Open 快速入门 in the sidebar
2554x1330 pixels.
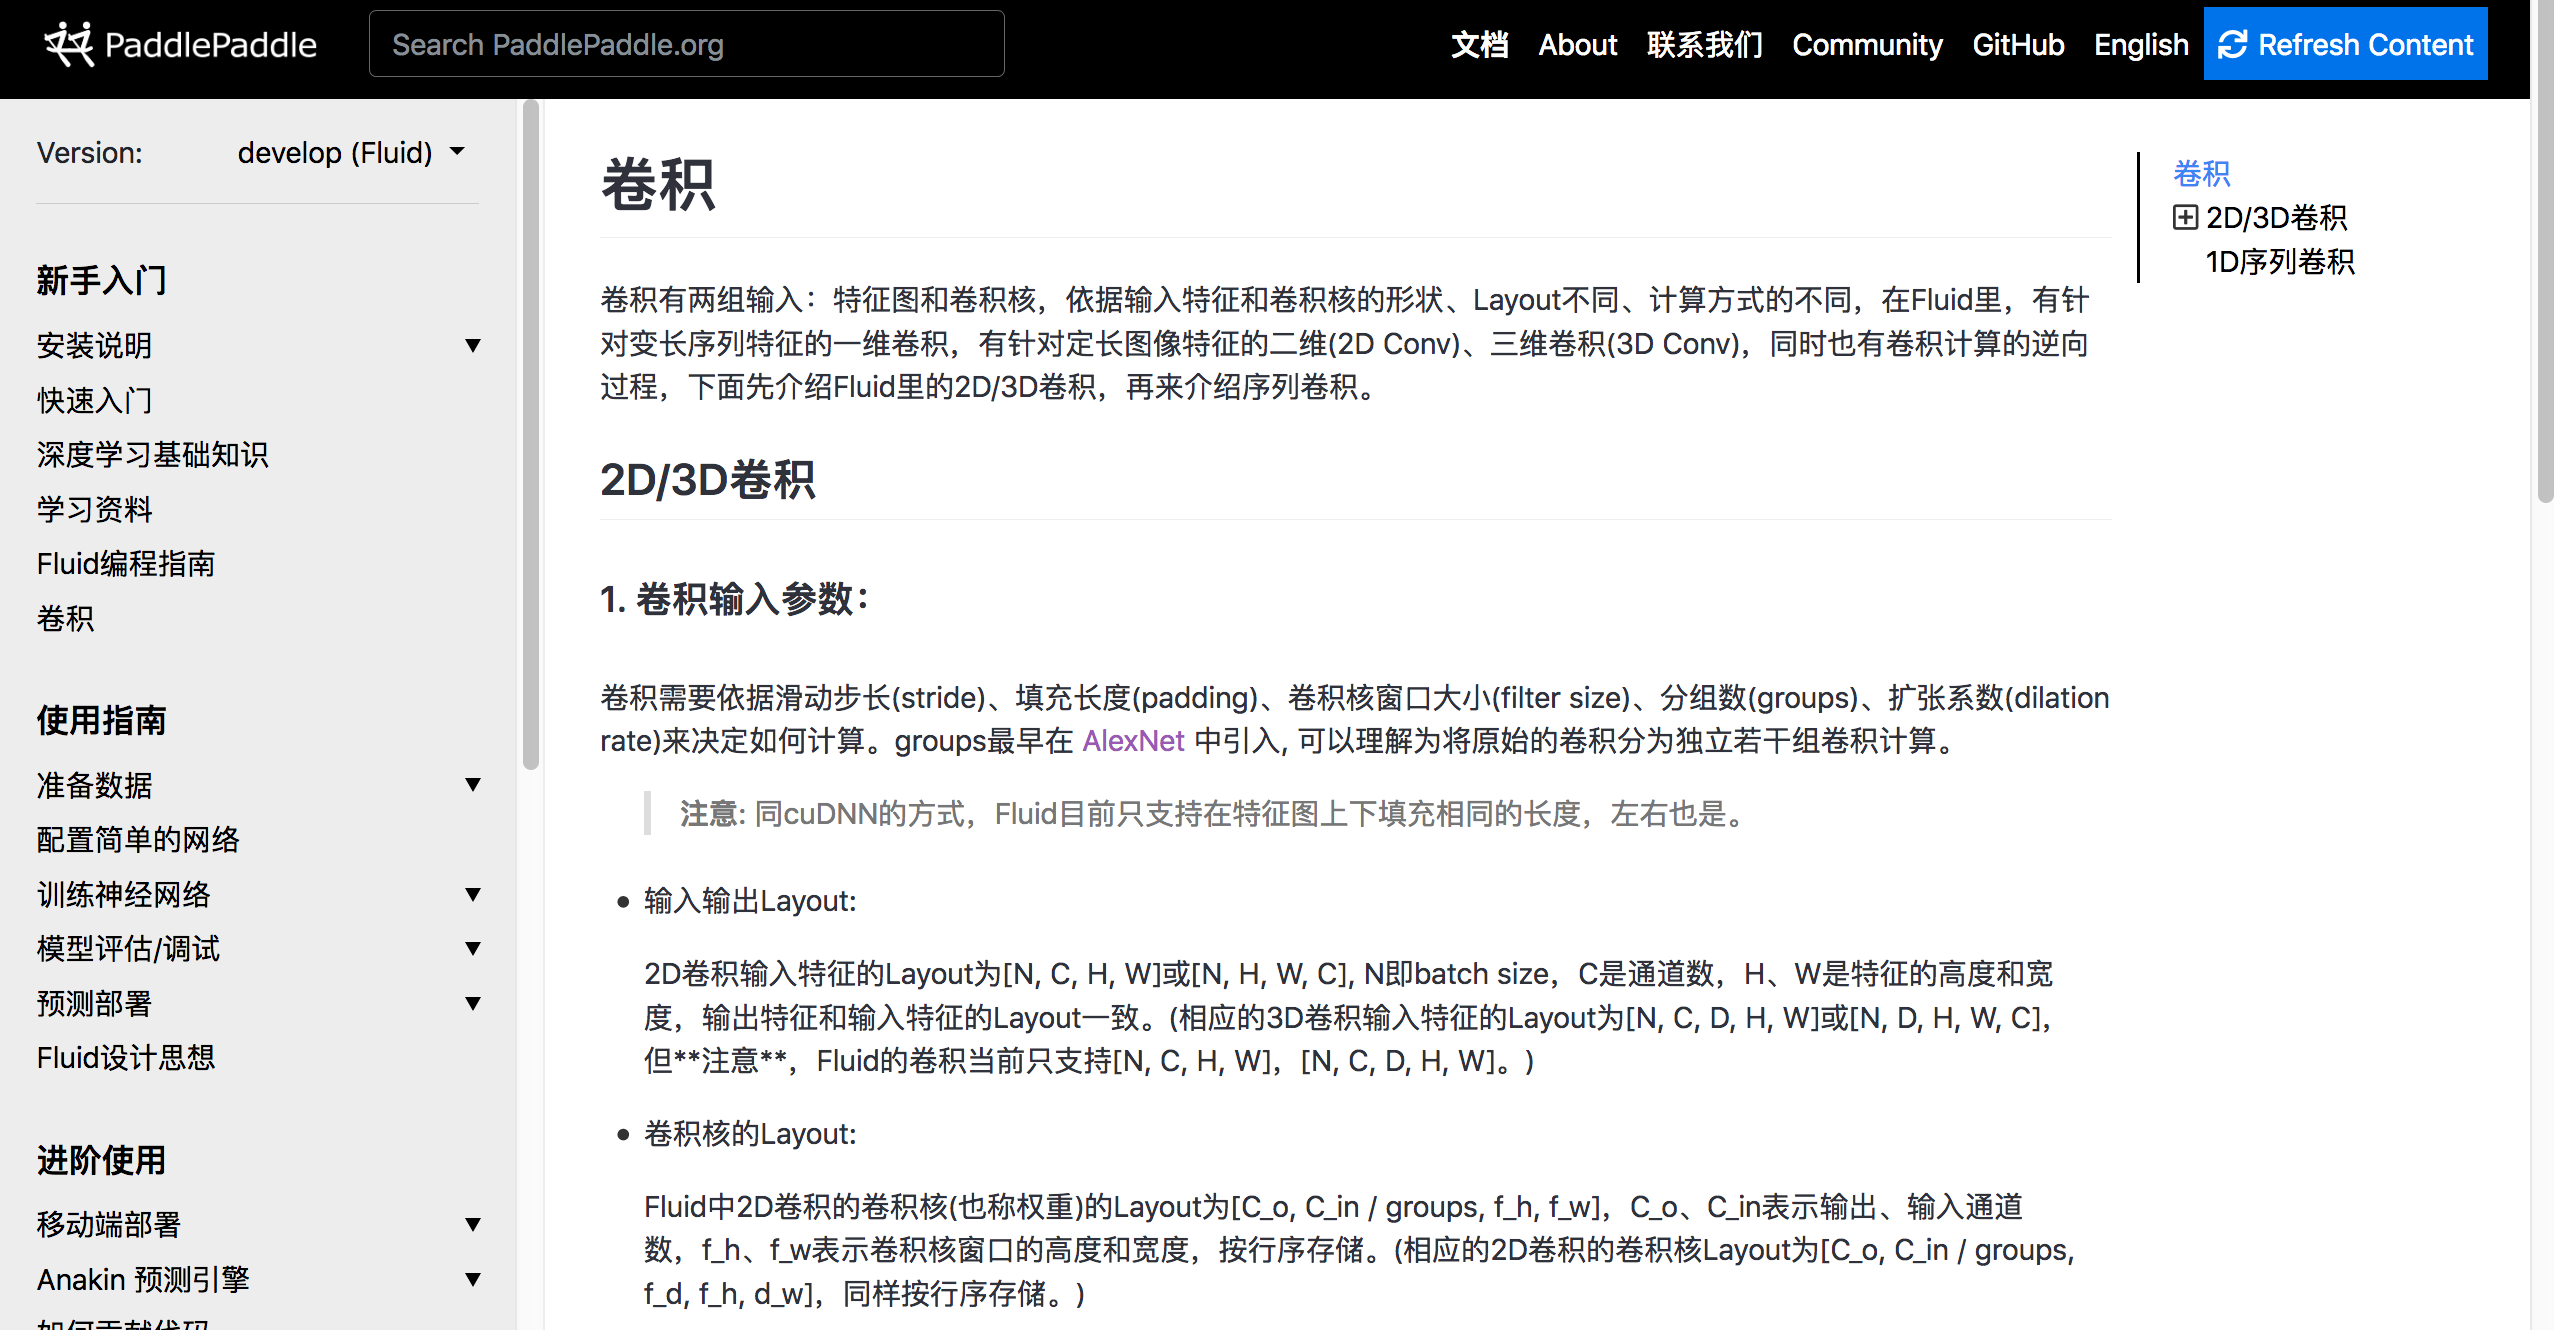click(94, 401)
